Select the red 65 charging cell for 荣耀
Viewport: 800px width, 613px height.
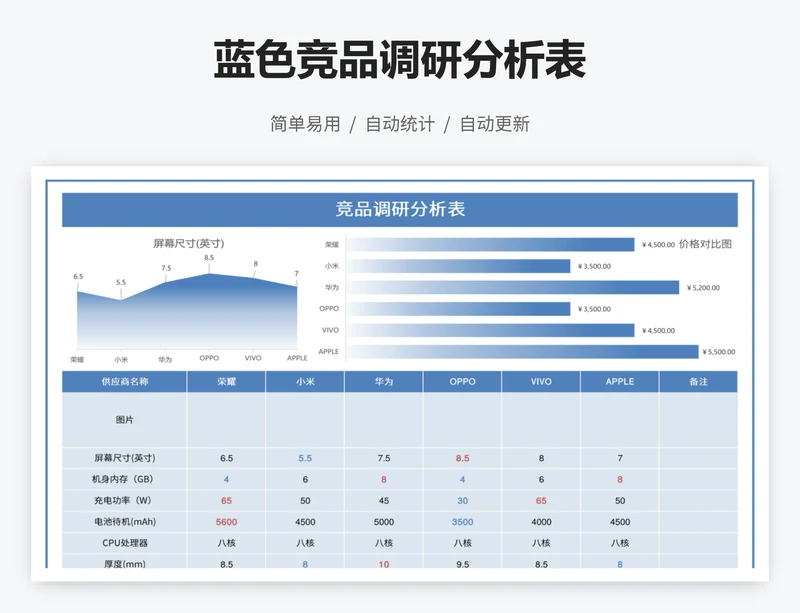pyautogui.click(x=227, y=501)
